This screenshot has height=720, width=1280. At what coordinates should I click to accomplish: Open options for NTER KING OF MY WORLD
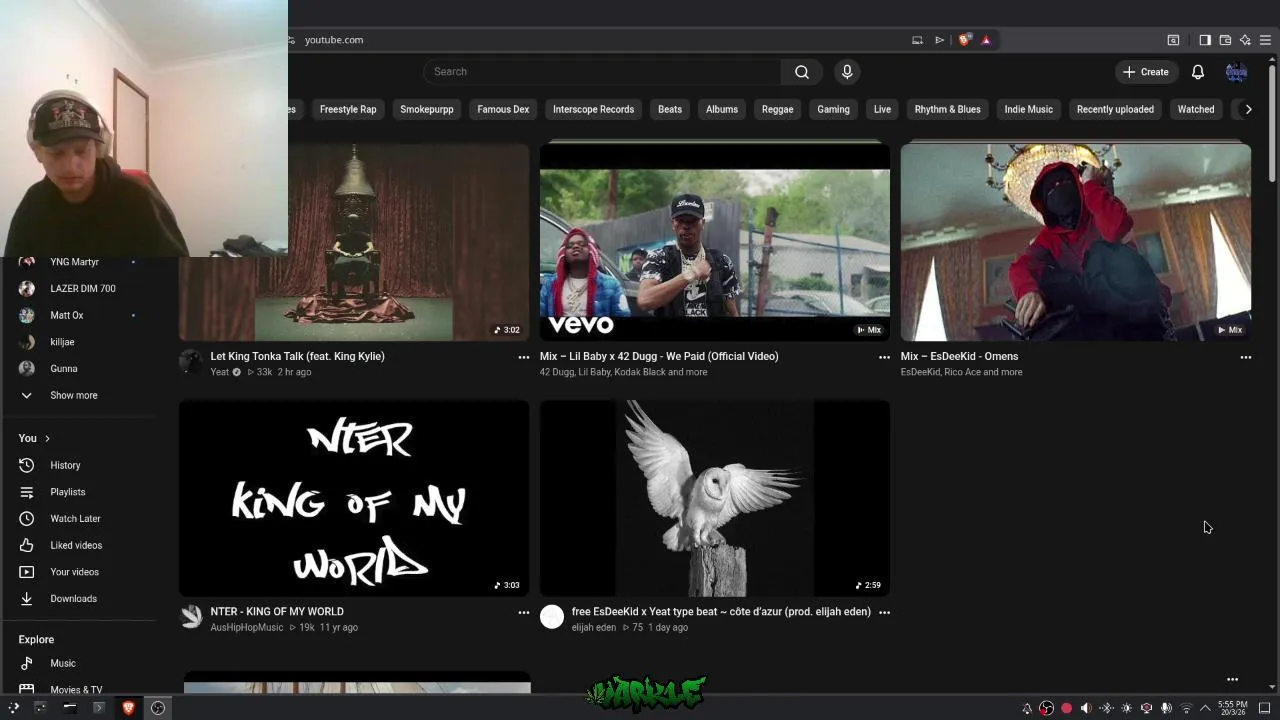523,612
